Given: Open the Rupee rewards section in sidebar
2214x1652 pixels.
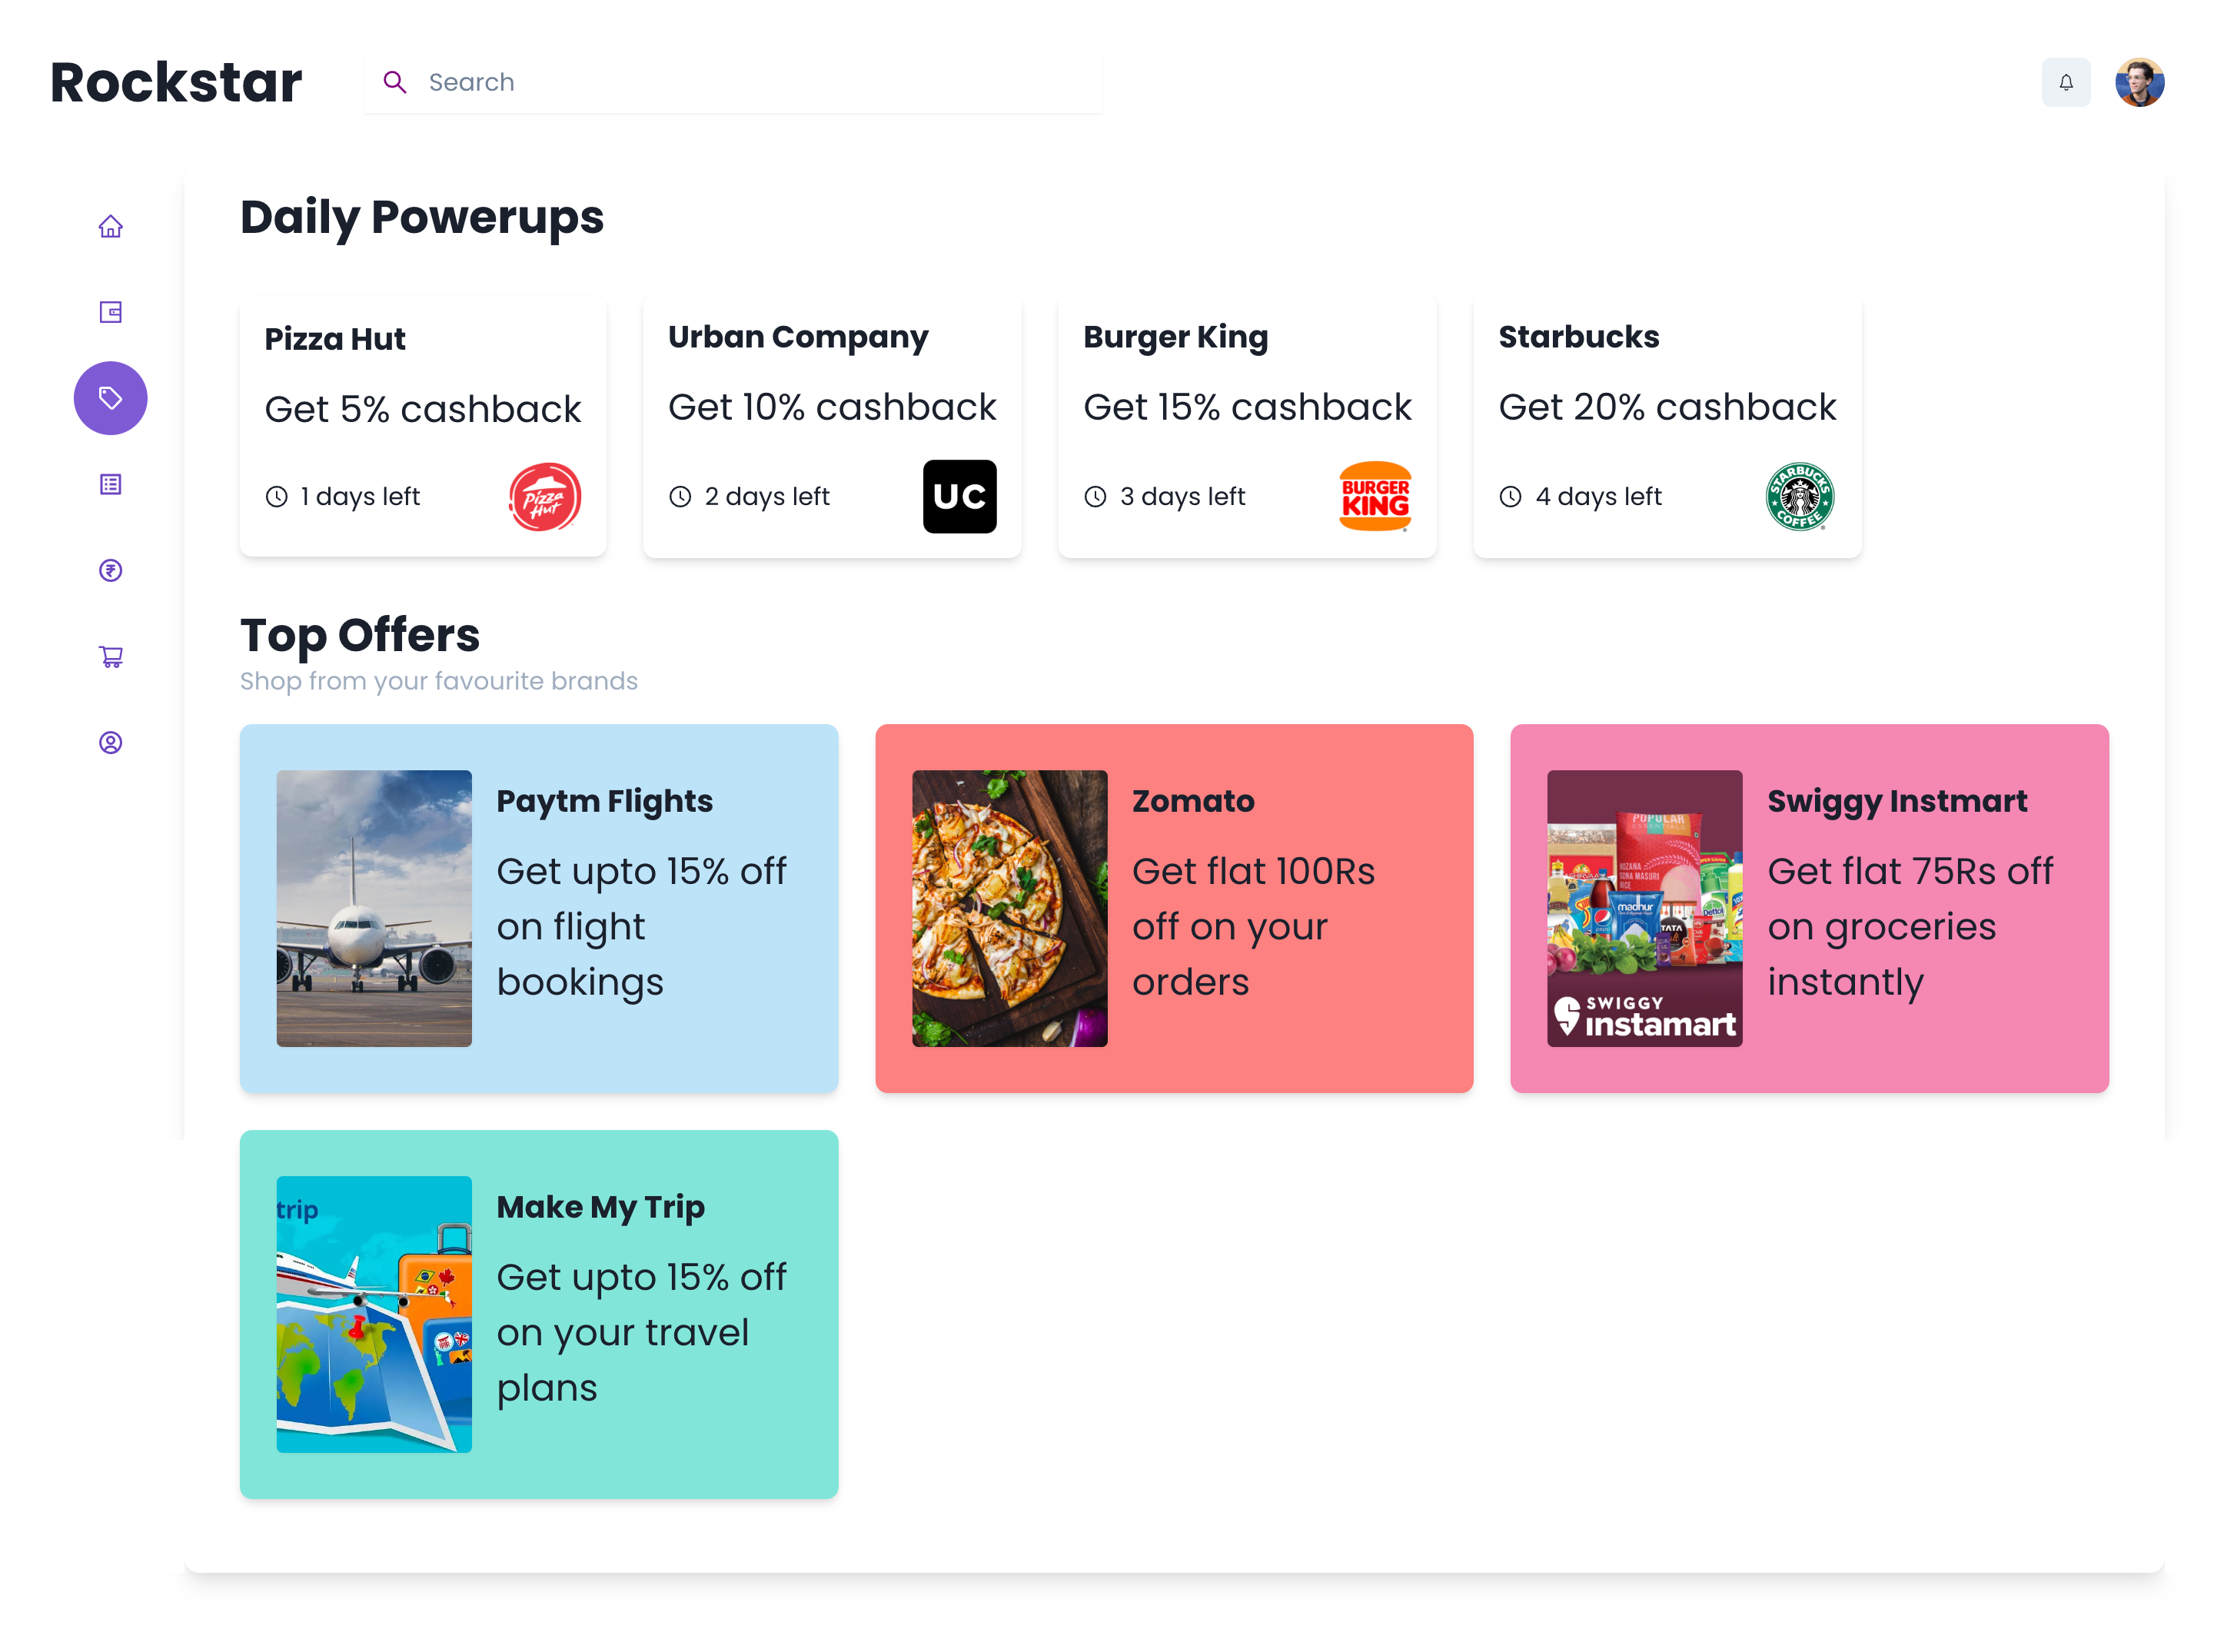Looking at the screenshot, I should coord(110,570).
